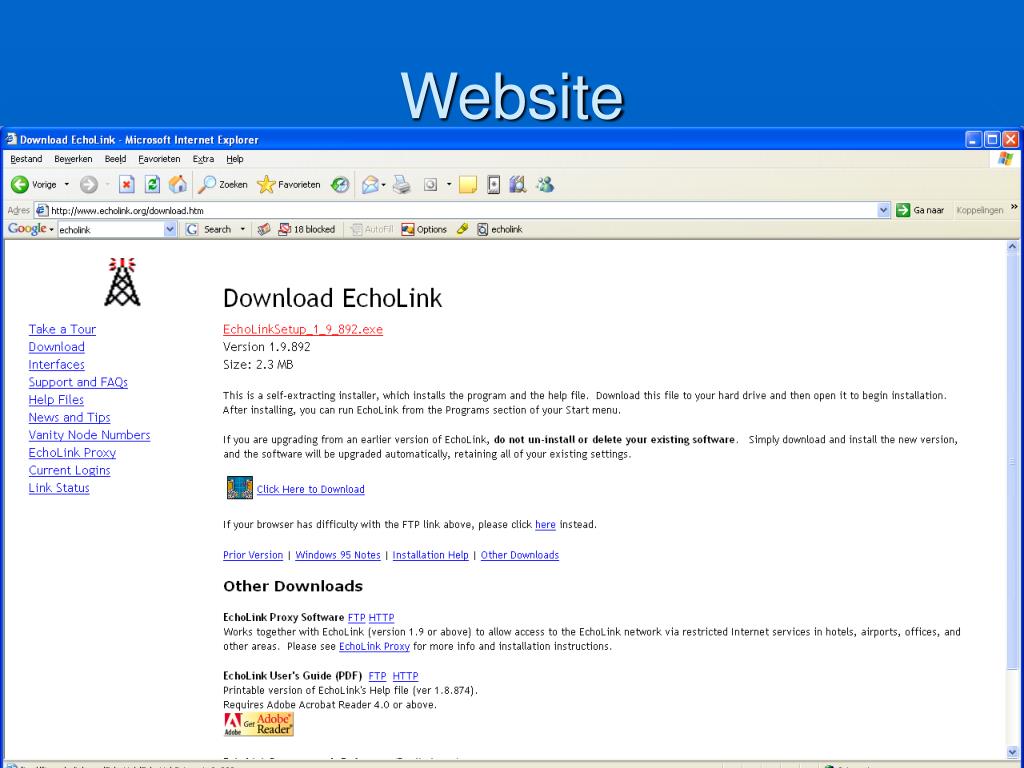The height and width of the screenshot is (768, 1024).
Task: Click FTP link for EchoLink Proxy Software
Action: pyautogui.click(x=357, y=617)
